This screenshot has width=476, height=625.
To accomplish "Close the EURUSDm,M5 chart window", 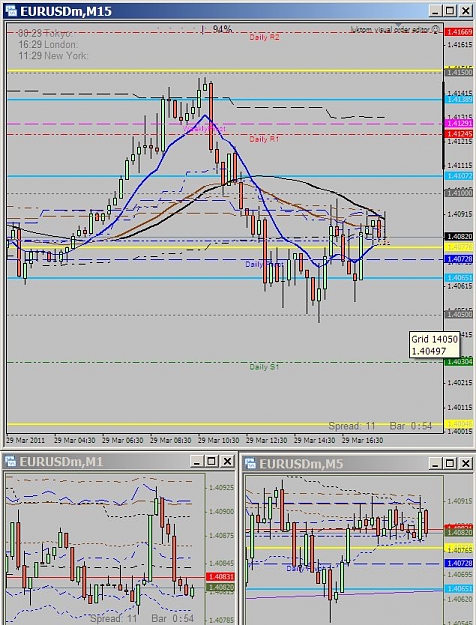I will [x=465, y=463].
